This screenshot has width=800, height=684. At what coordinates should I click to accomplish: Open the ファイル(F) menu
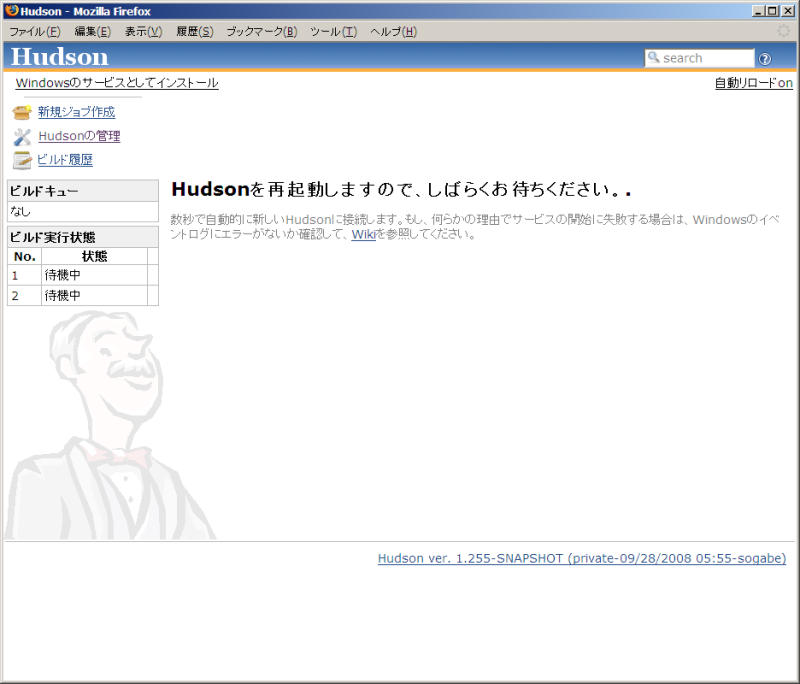click(x=35, y=32)
